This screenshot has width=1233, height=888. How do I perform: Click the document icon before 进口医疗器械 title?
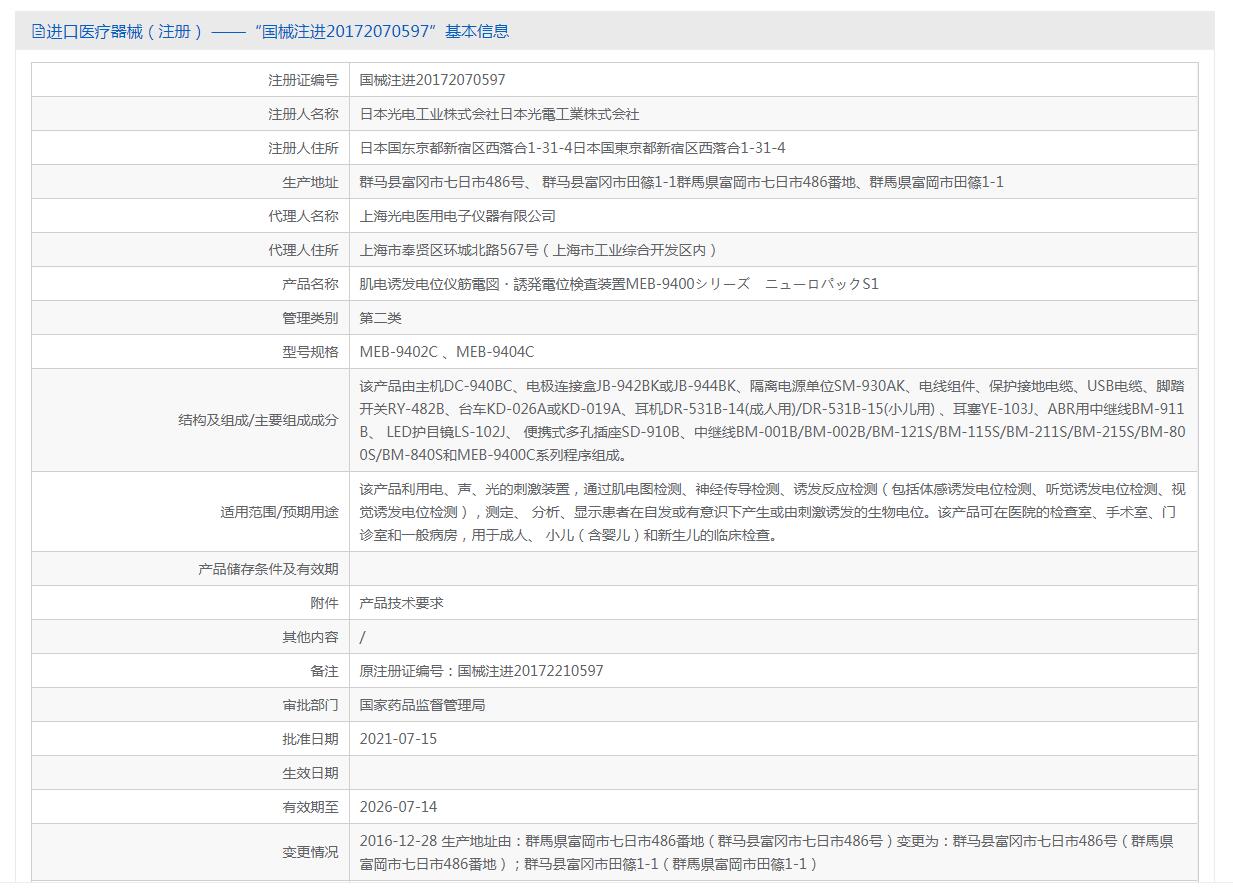[38, 31]
